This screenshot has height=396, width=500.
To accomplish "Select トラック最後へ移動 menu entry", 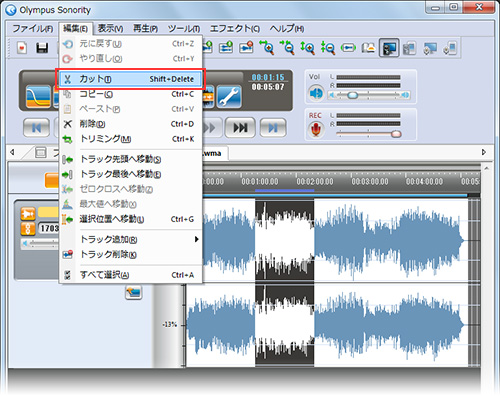I will click(131, 174).
